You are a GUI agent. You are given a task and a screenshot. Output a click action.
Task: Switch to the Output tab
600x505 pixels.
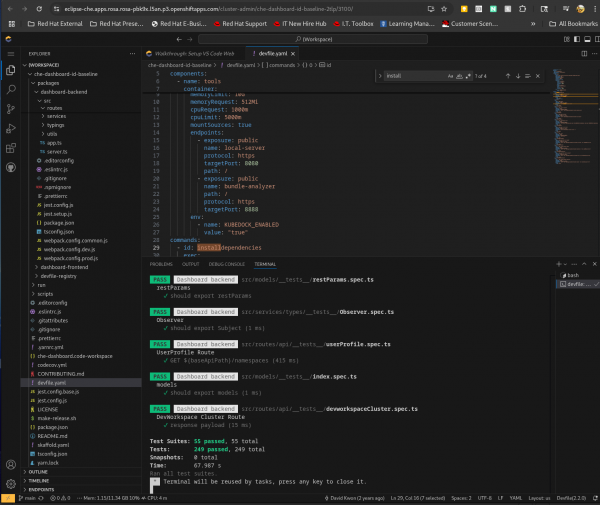pyautogui.click(x=191, y=264)
